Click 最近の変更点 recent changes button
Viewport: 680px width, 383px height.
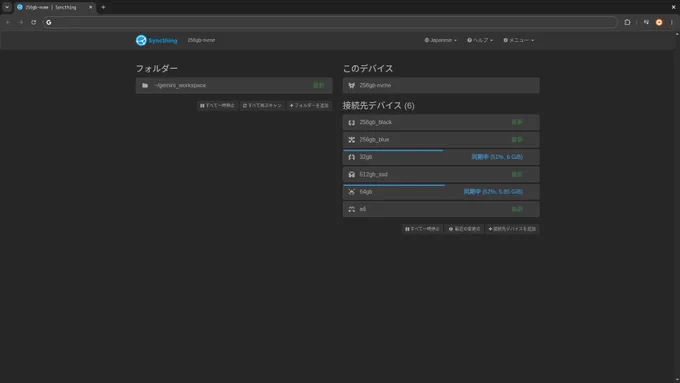[x=464, y=229]
